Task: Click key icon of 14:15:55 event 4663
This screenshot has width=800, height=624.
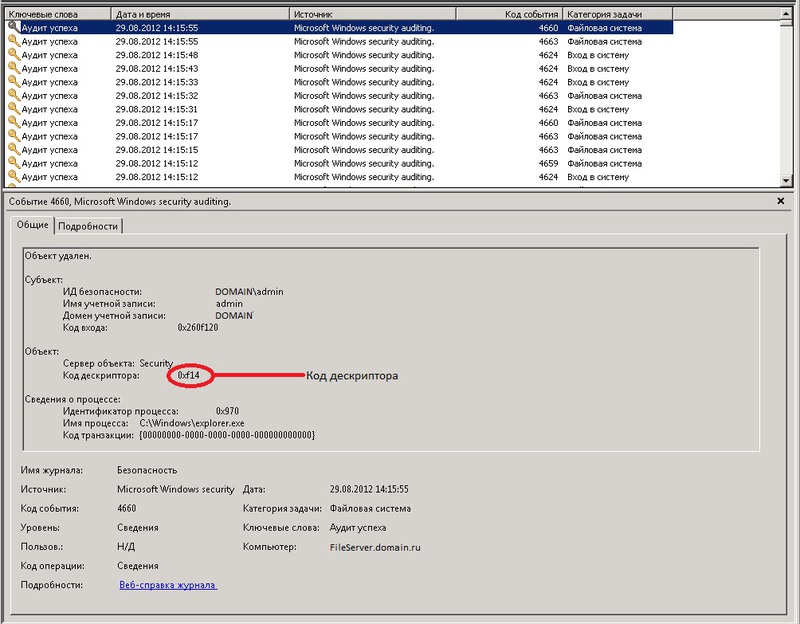Action: click(14, 42)
